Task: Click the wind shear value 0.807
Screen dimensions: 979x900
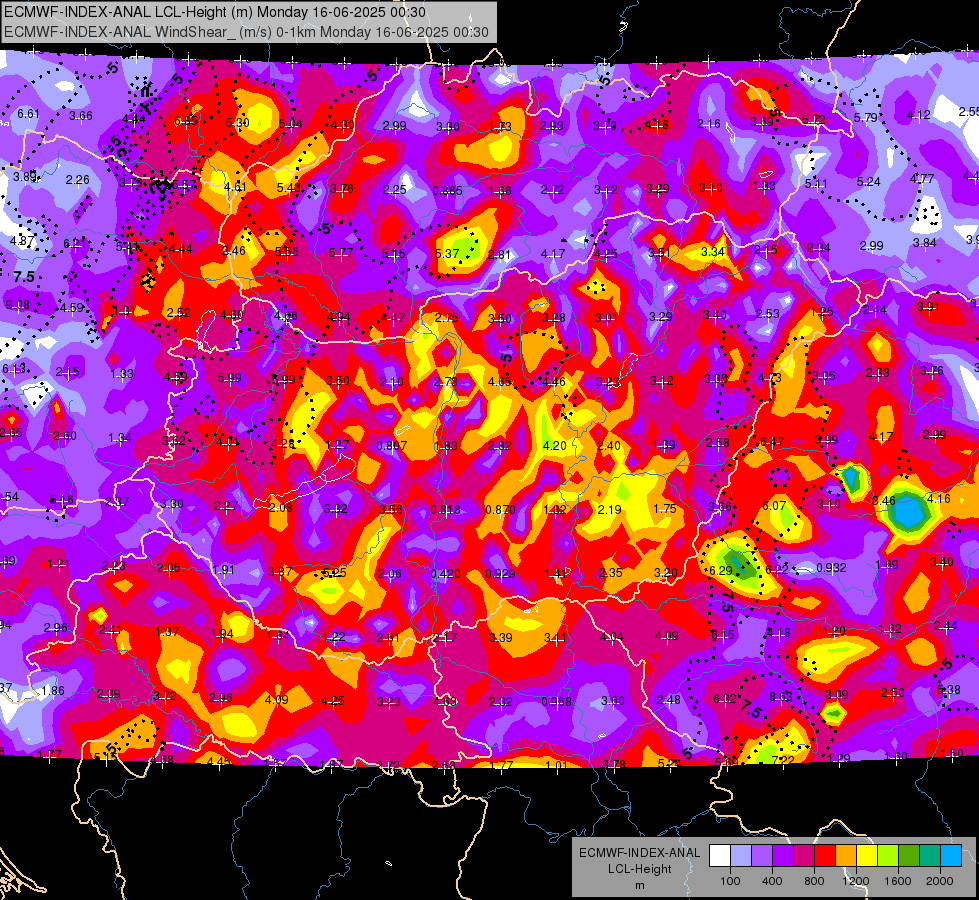Action: pos(392,446)
